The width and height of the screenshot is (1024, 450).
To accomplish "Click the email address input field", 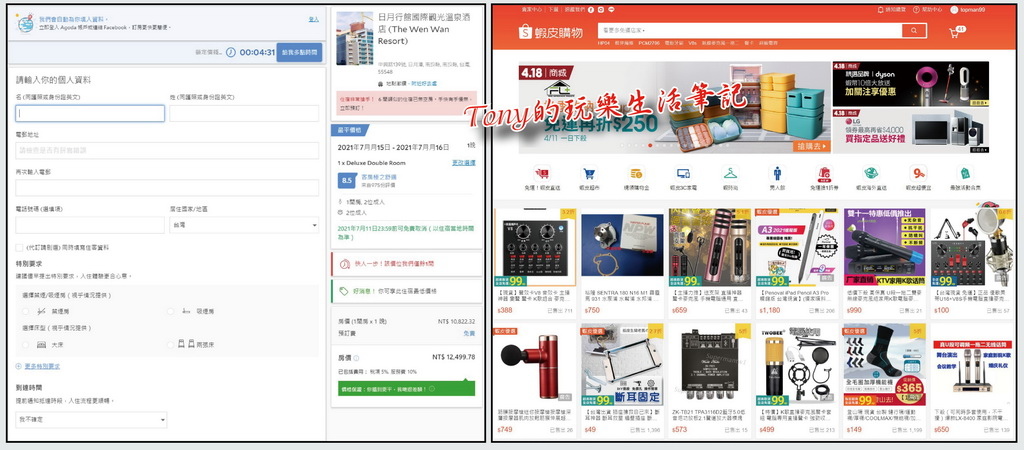I will (167, 150).
